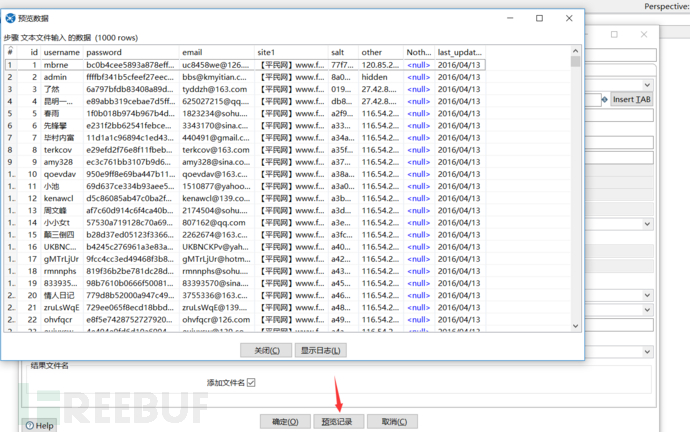Select username cell 'mbrne'
Viewport: 690px width, 432px height.
pyautogui.click(x=56, y=65)
